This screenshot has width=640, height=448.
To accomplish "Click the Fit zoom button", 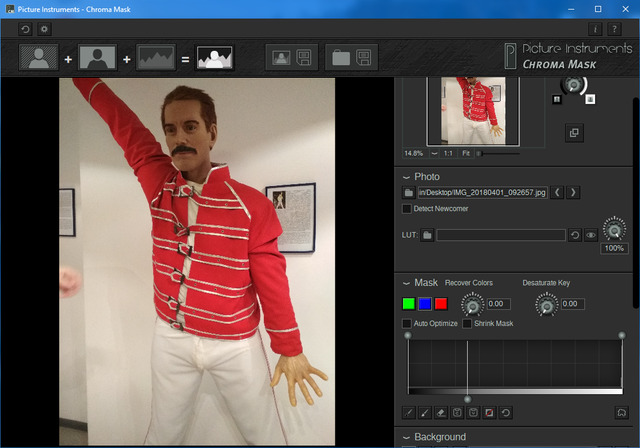I will pos(466,153).
